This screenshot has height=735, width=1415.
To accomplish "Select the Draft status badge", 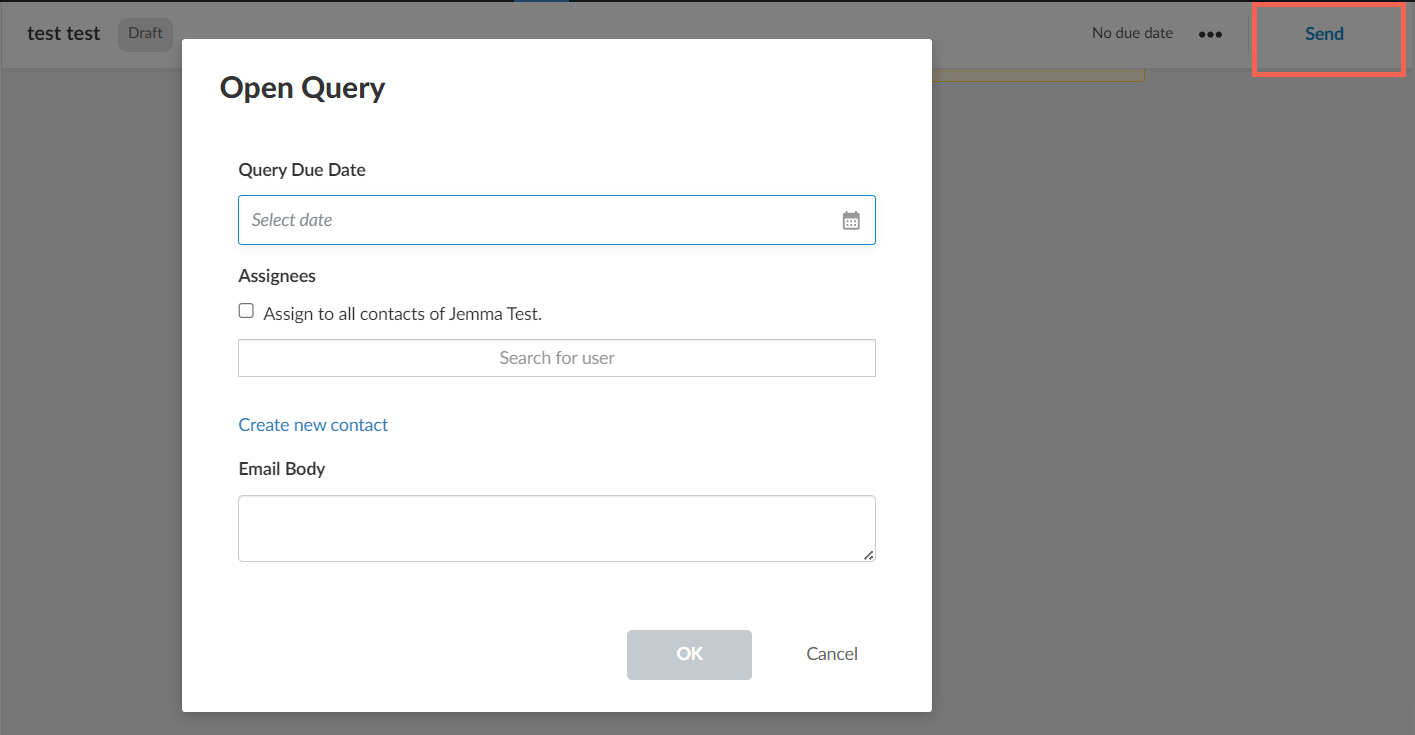I will pos(145,34).
